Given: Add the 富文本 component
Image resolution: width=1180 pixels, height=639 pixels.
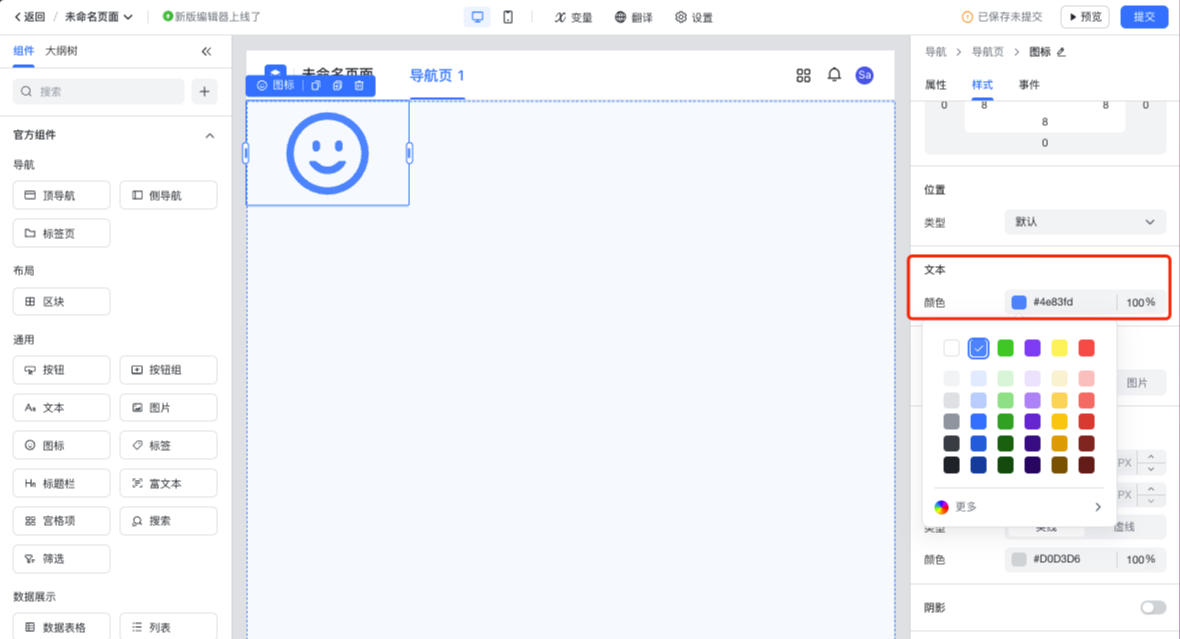Looking at the screenshot, I should [169, 483].
